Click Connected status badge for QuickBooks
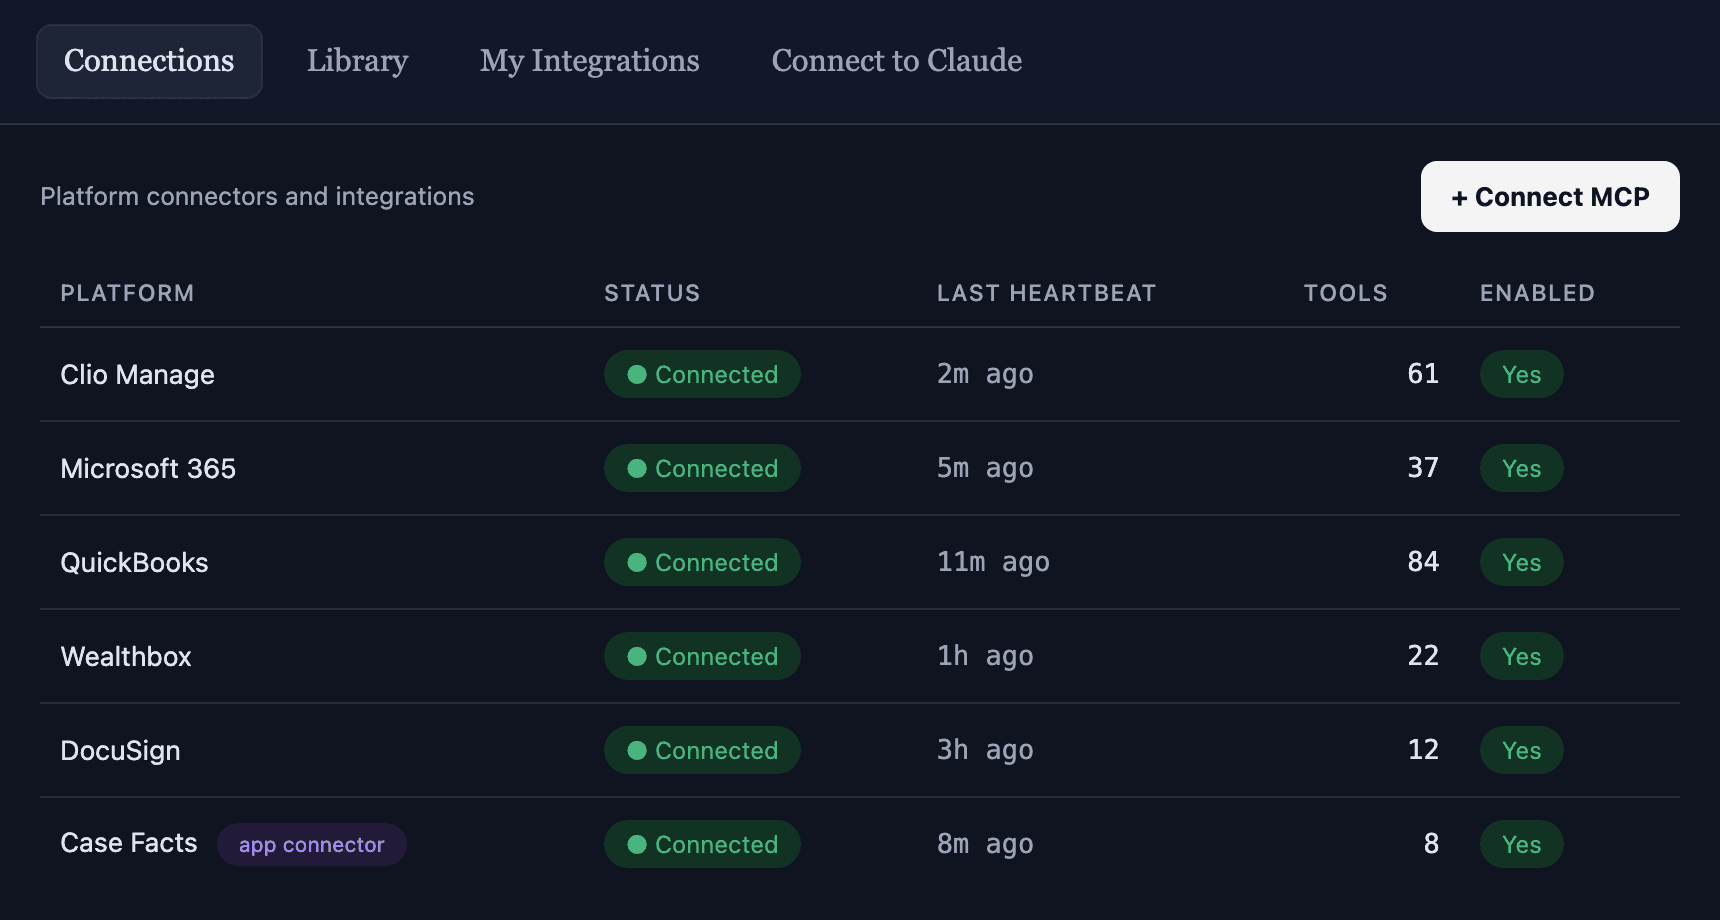 point(702,562)
